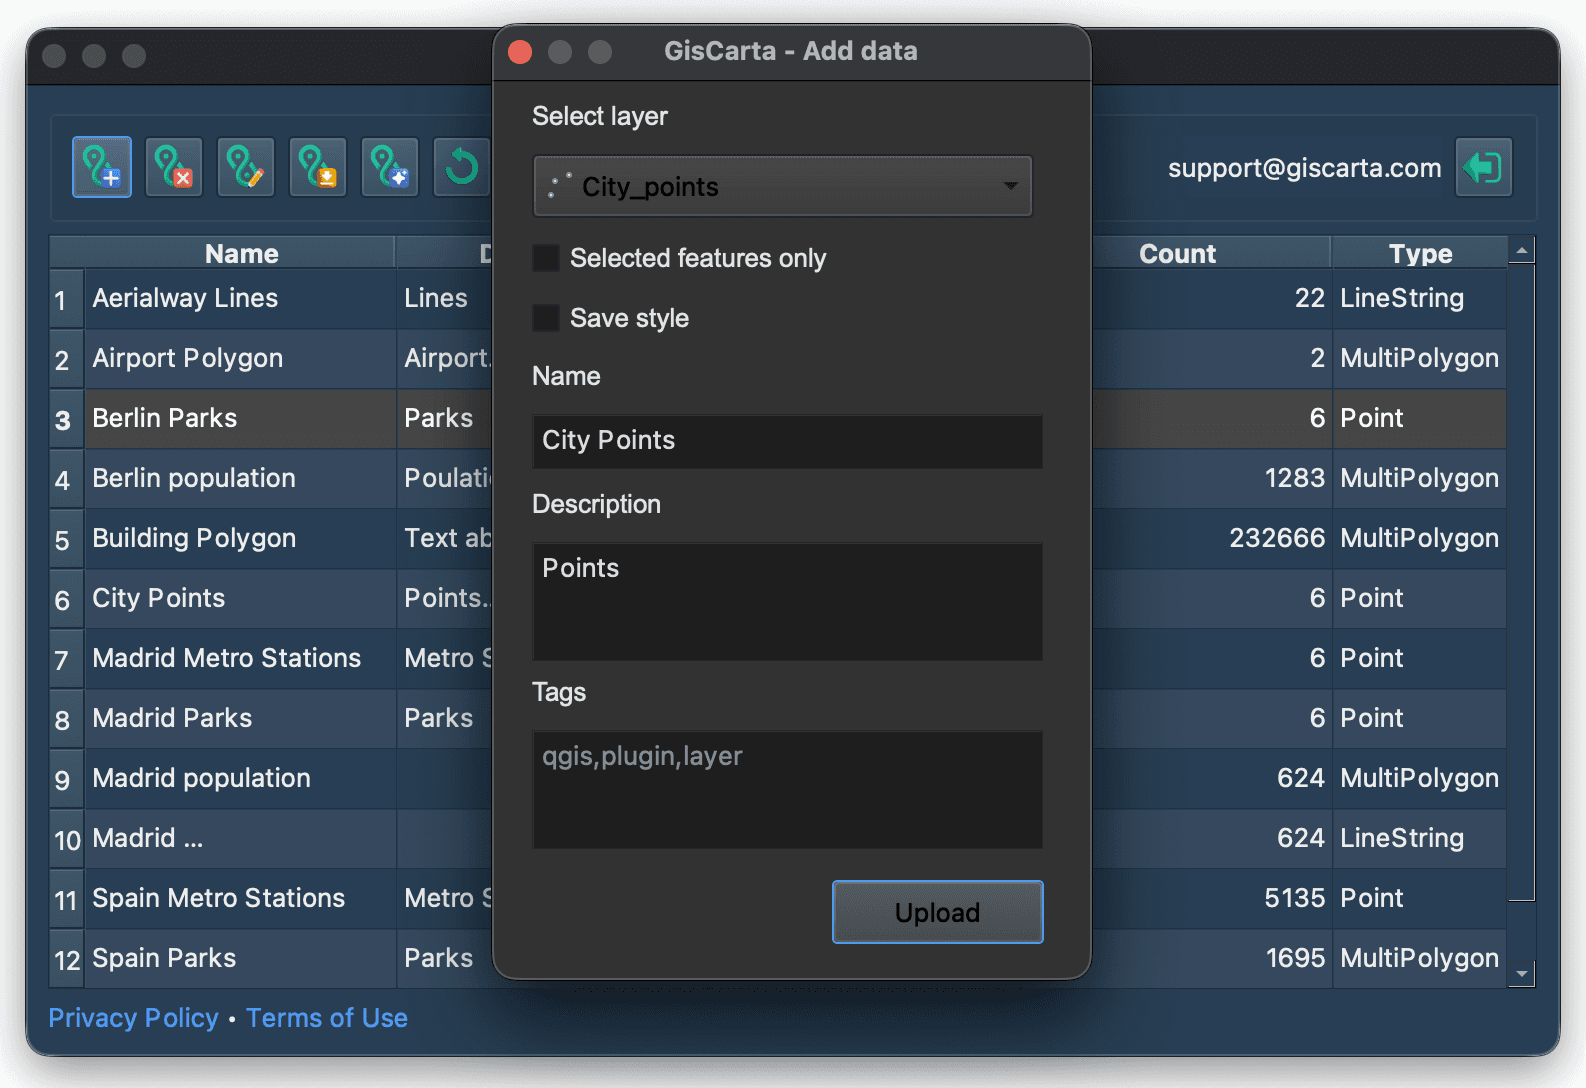Open the City_points layer dropdown
The height and width of the screenshot is (1088, 1586).
(x=782, y=186)
